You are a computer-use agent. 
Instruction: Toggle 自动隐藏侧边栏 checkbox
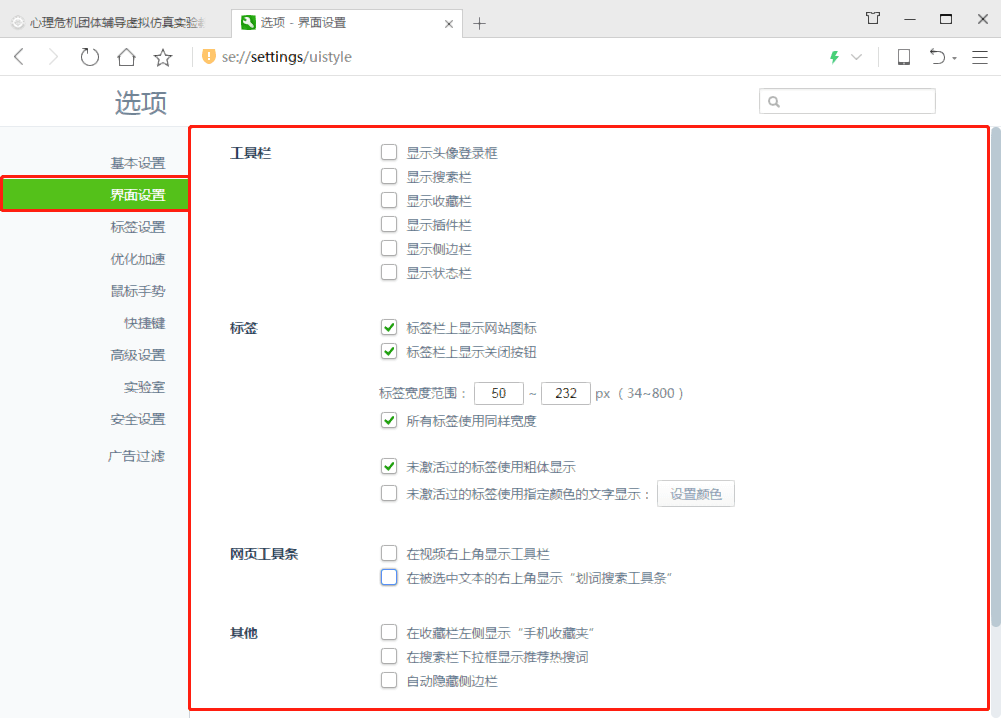coord(389,681)
